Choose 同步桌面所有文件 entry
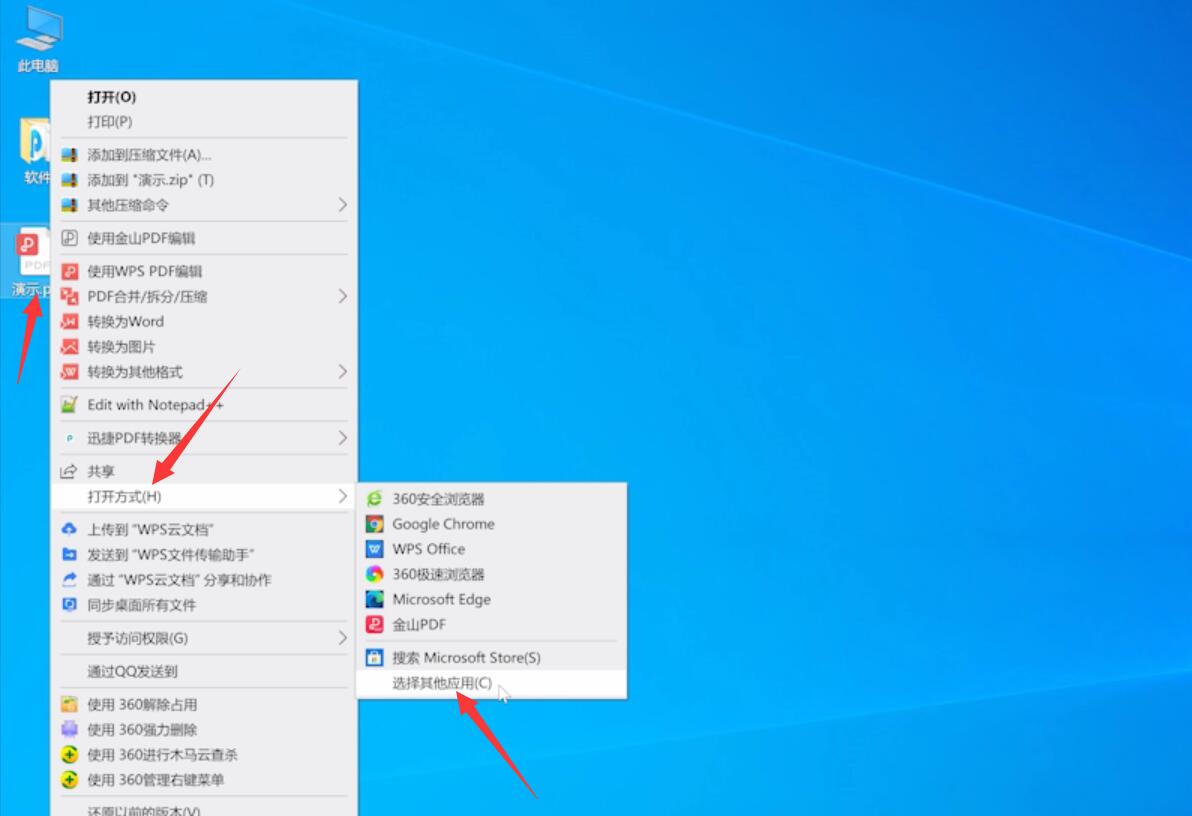The image size is (1192, 816). pyautogui.click(x=204, y=605)
